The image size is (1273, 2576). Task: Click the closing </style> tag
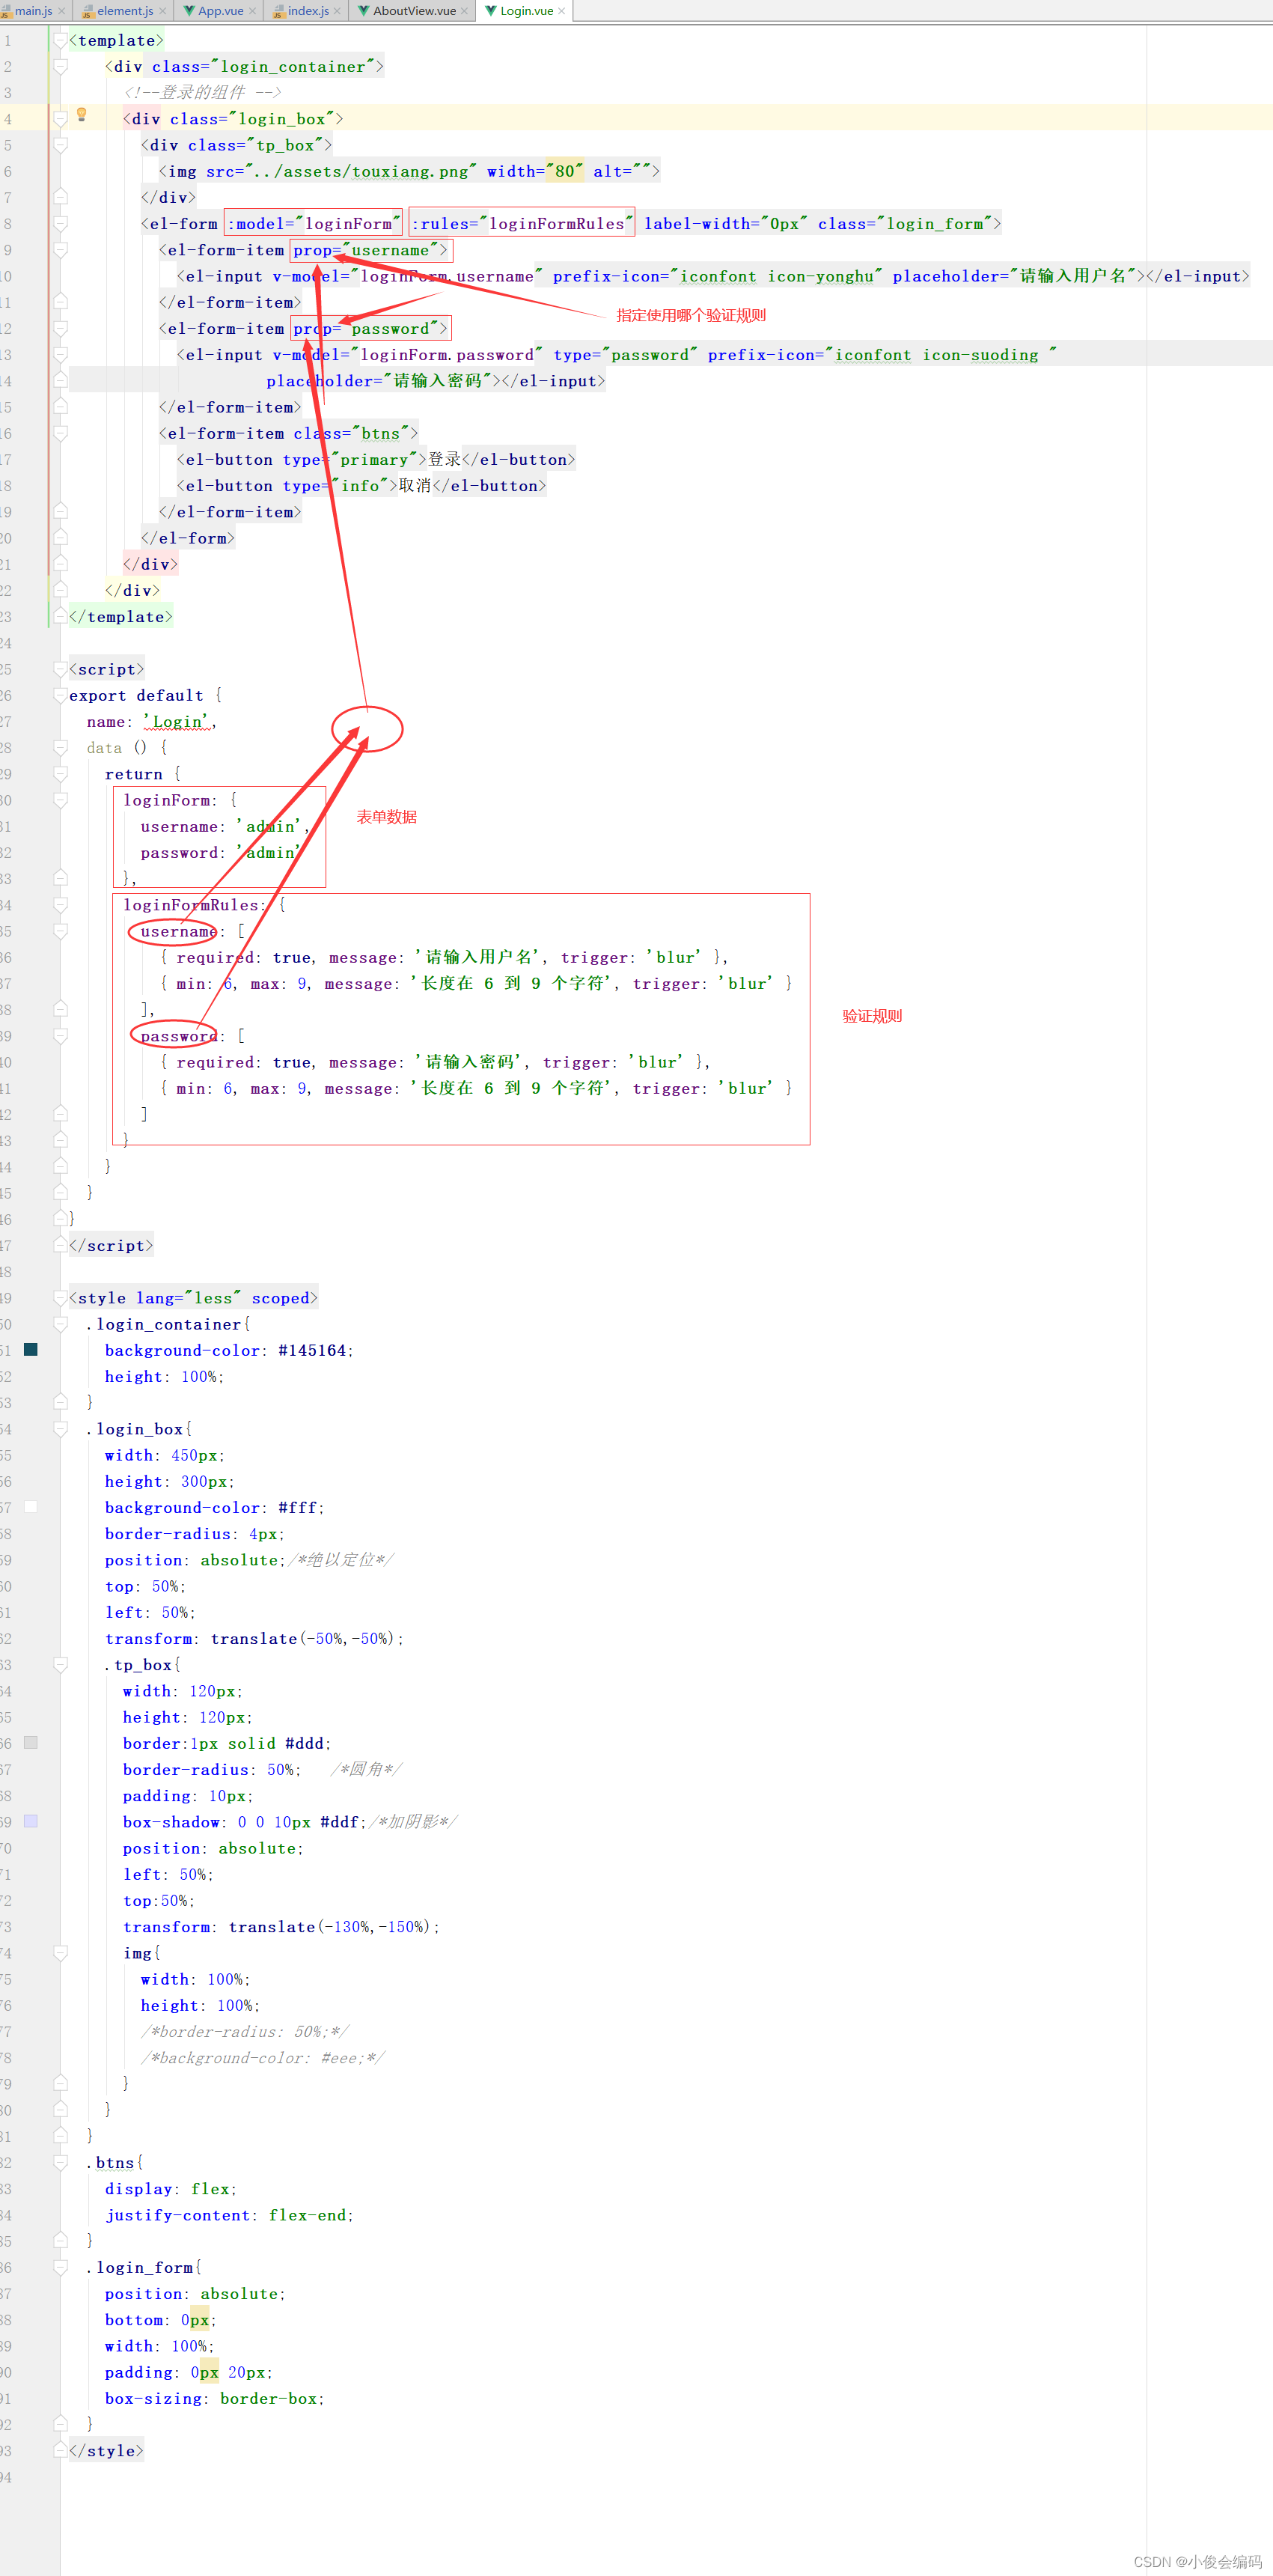tap(106, 2451)
